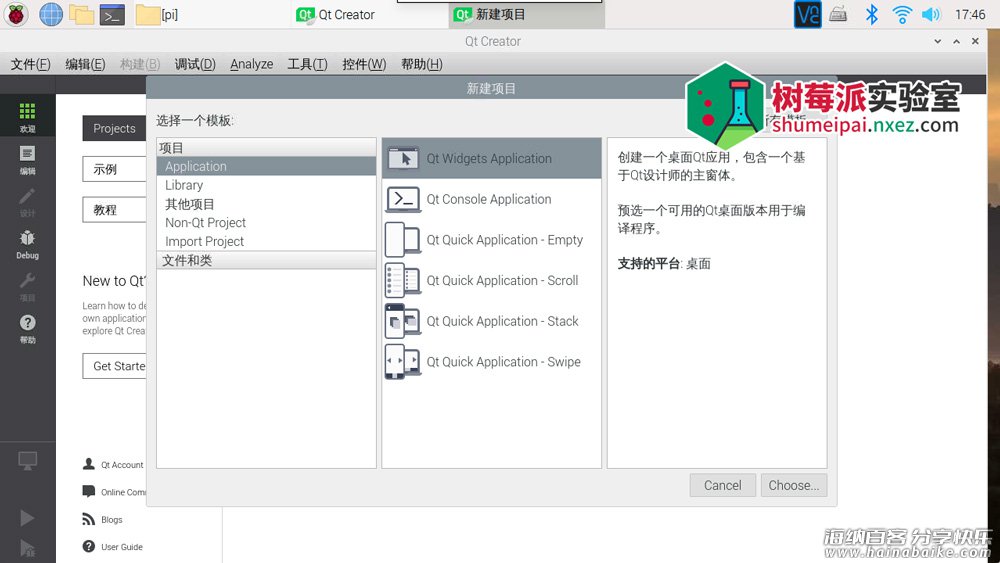Click the Get Started button
This screenshot has width=1000, height=563.
(114, 366)
